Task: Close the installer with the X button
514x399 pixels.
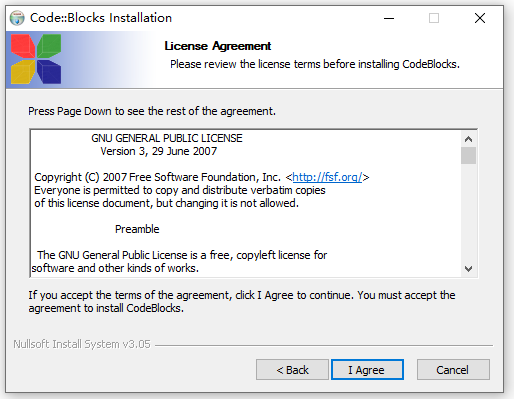Action: point(480,18)
